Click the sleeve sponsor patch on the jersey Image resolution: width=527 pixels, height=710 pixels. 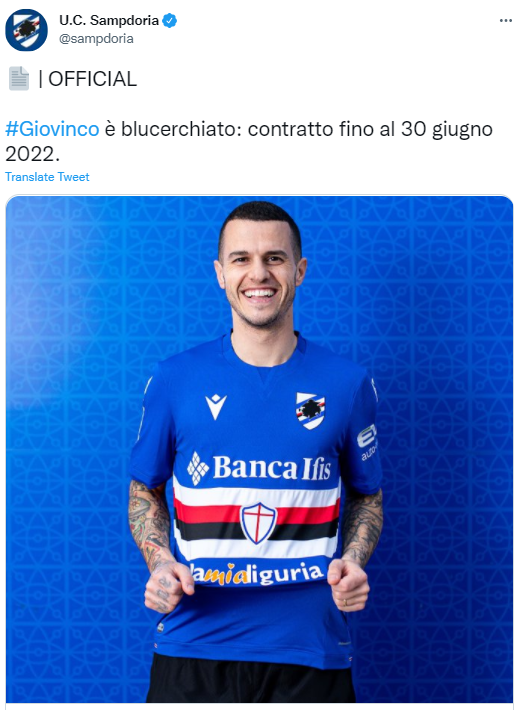point(367,441)
